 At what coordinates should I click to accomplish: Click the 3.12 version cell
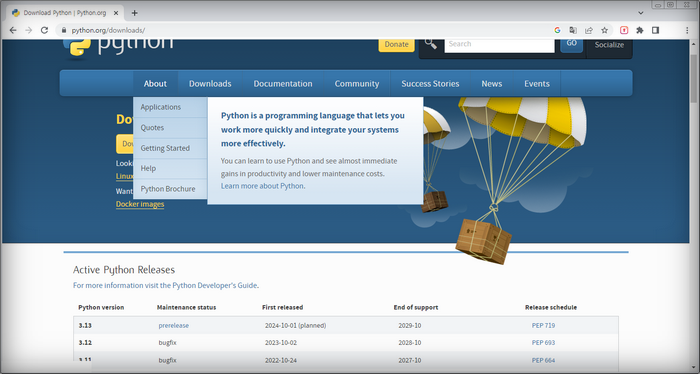[85, 343]
